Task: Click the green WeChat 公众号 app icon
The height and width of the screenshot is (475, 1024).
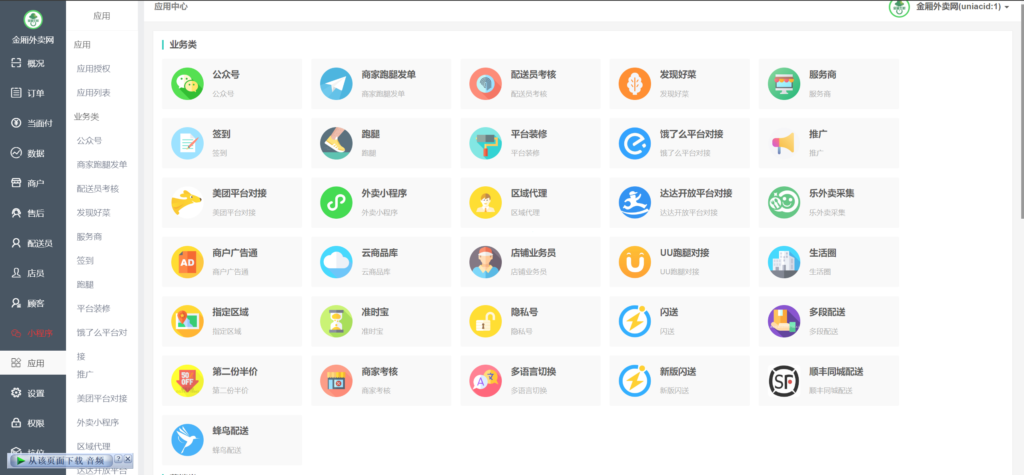Action: click(x=187, y=84)
